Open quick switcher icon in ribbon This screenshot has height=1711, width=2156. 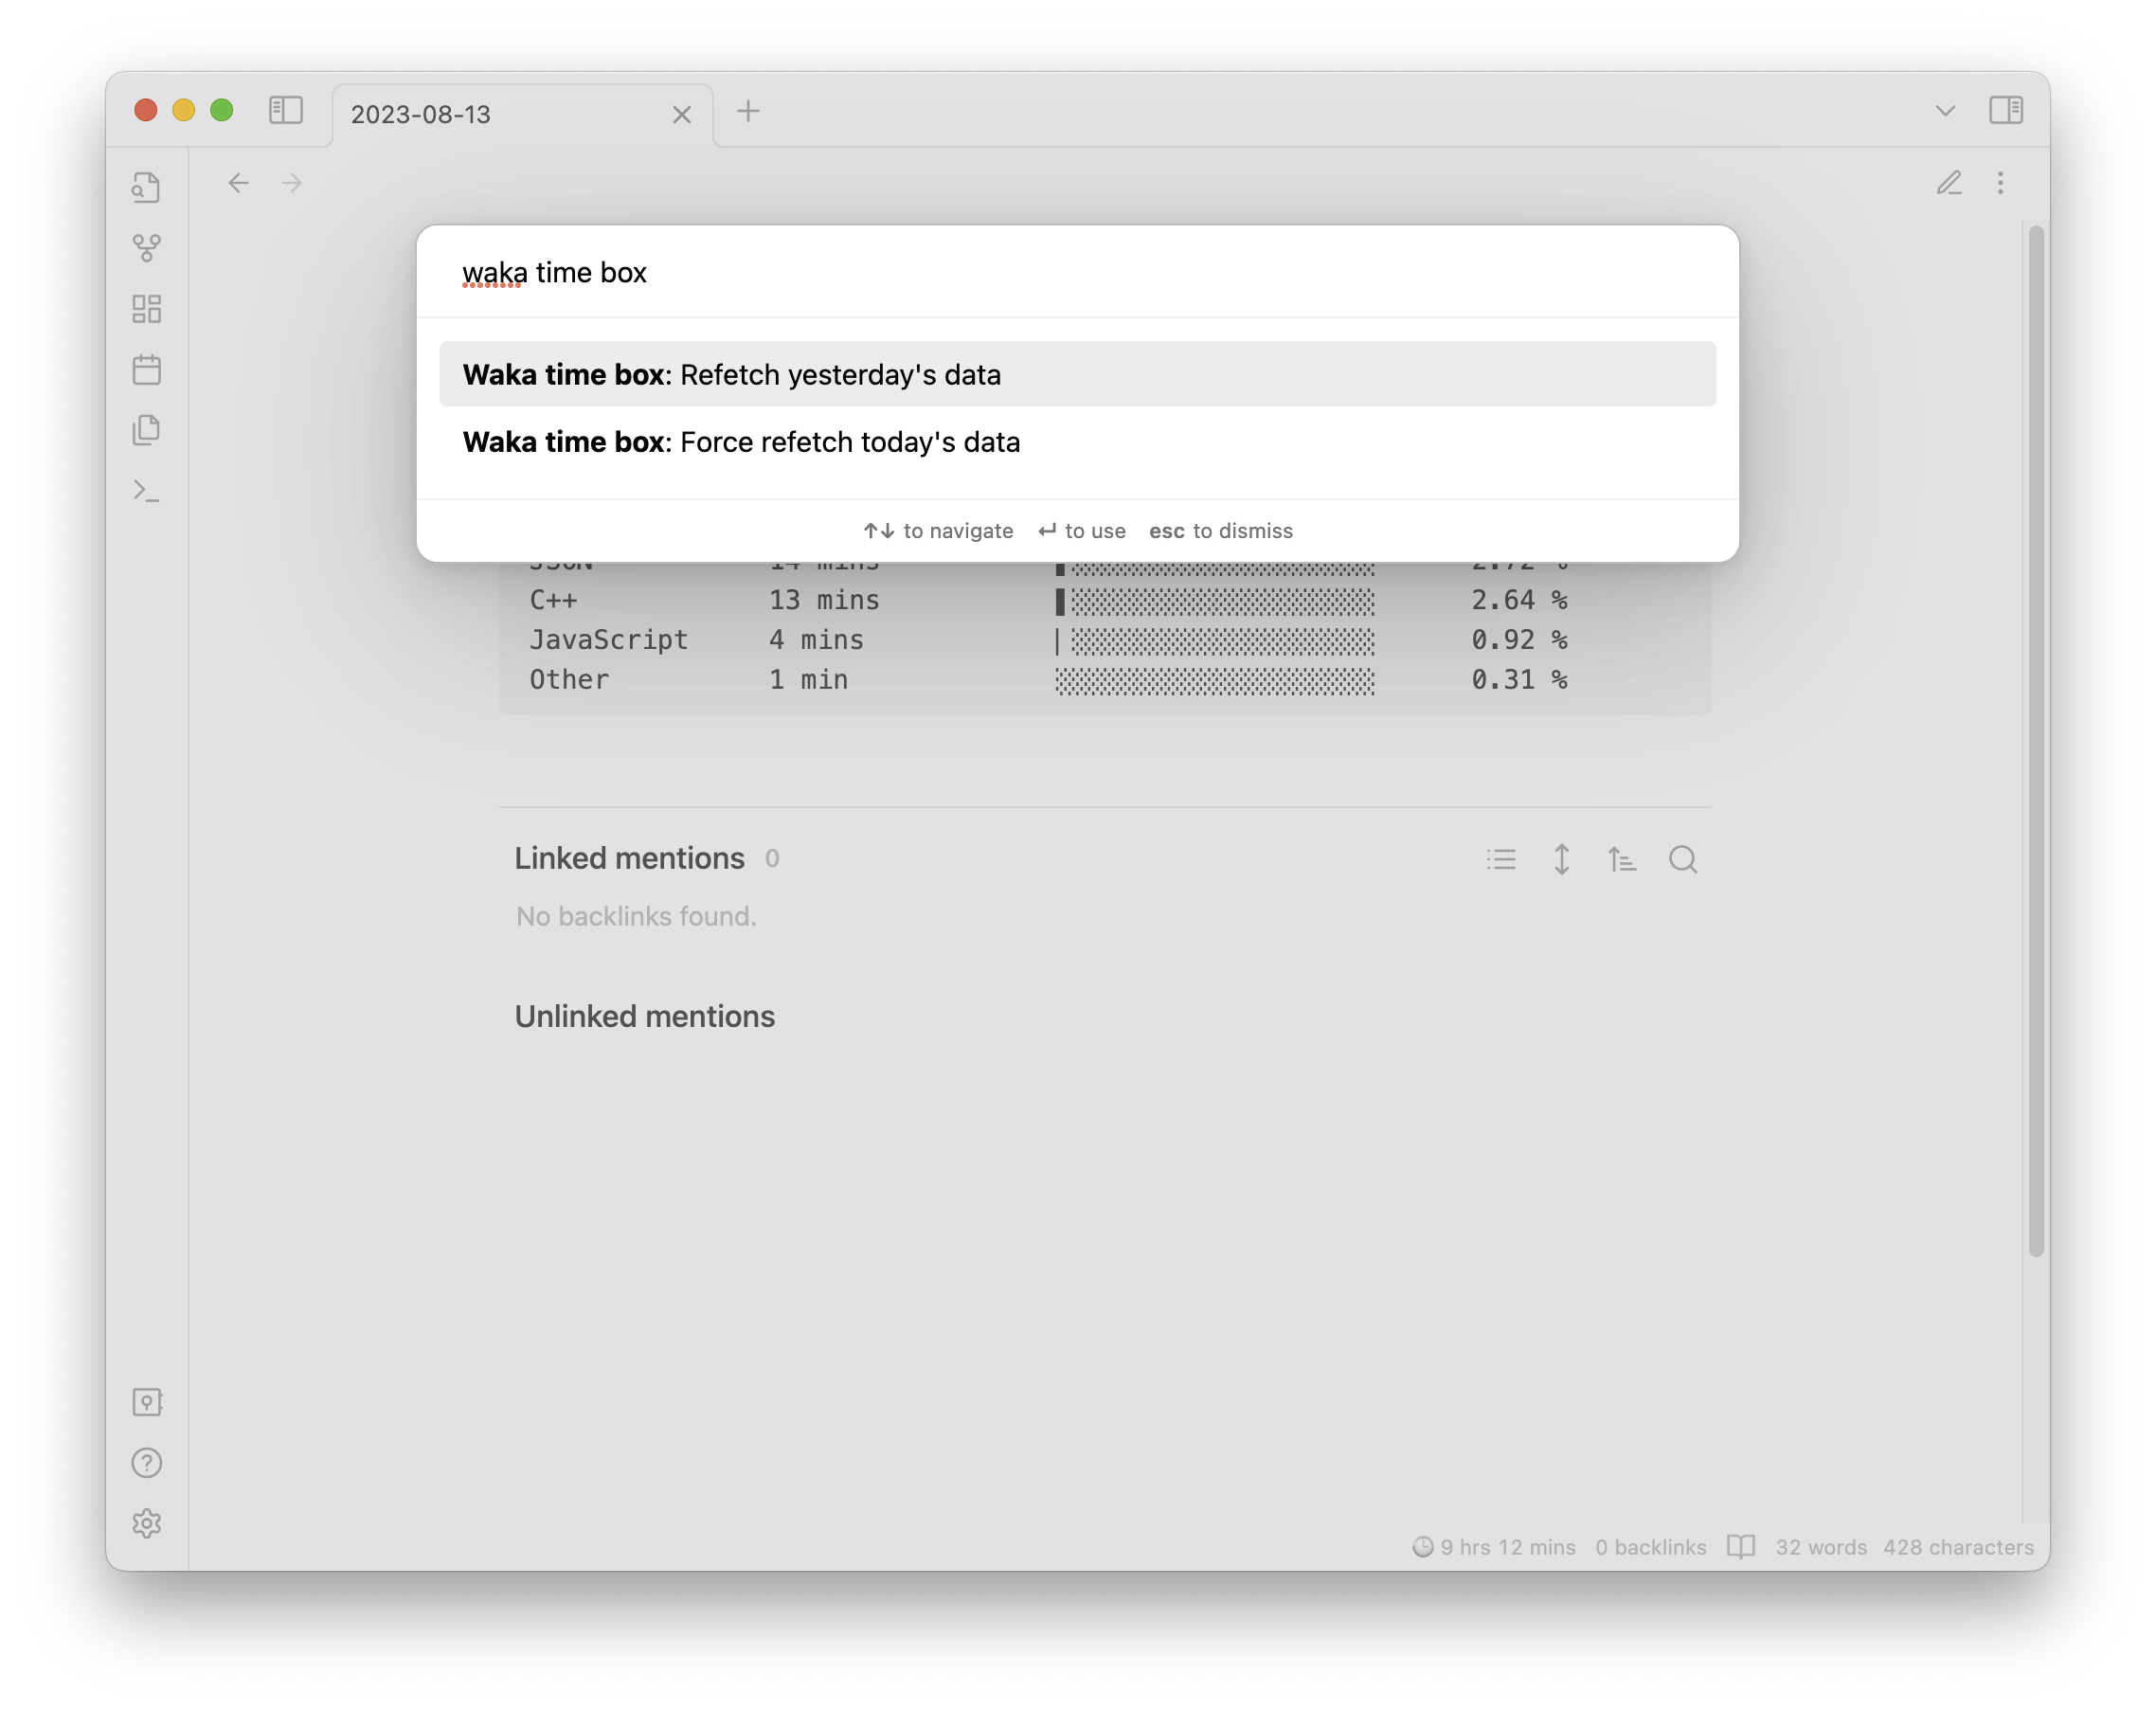click(147, 187)
